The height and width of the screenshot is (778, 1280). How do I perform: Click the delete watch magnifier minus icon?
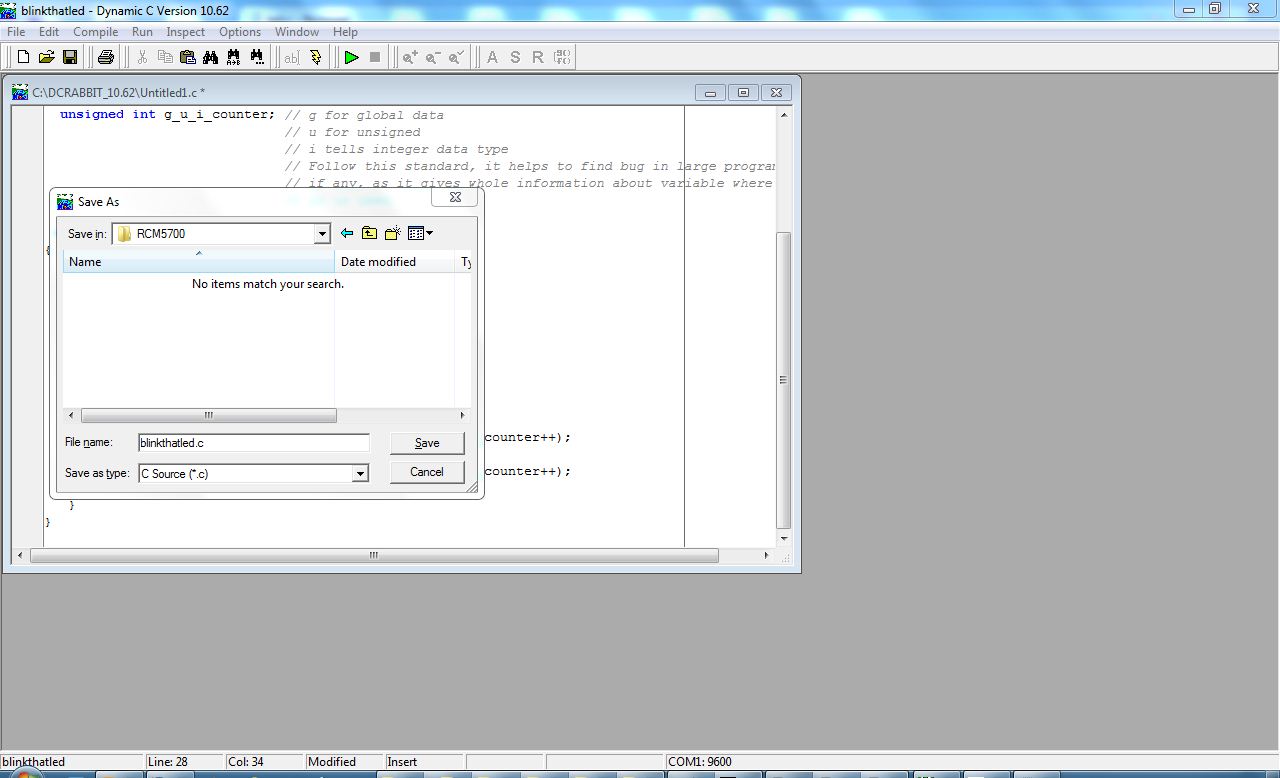coord(433,57)
